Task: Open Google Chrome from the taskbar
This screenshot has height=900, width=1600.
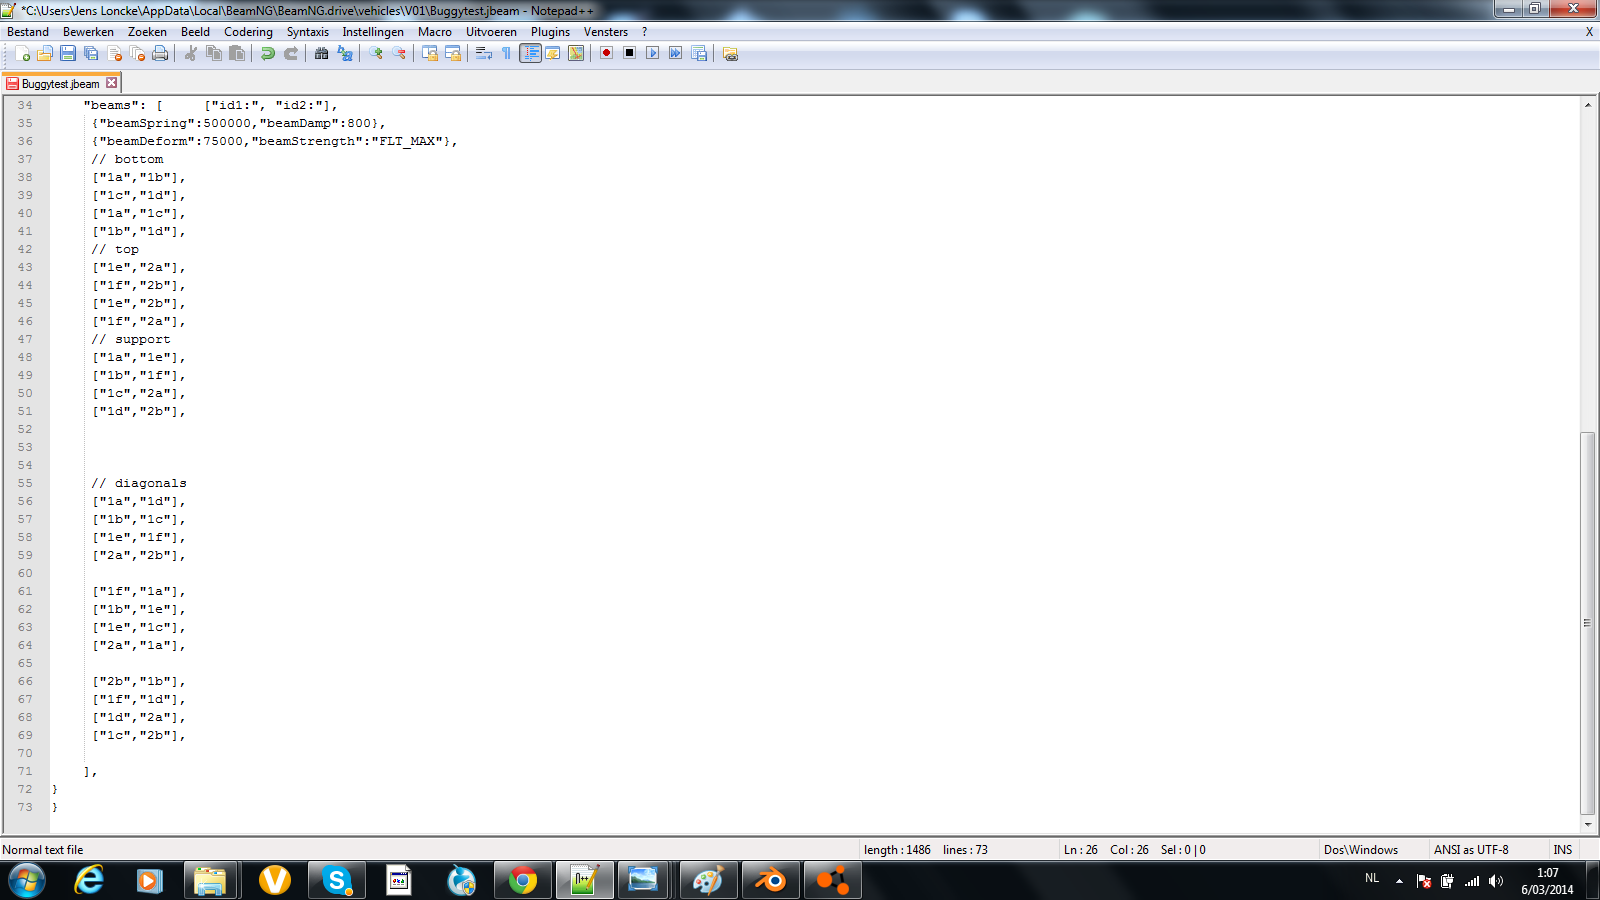Action: click(x=522, y=881)
